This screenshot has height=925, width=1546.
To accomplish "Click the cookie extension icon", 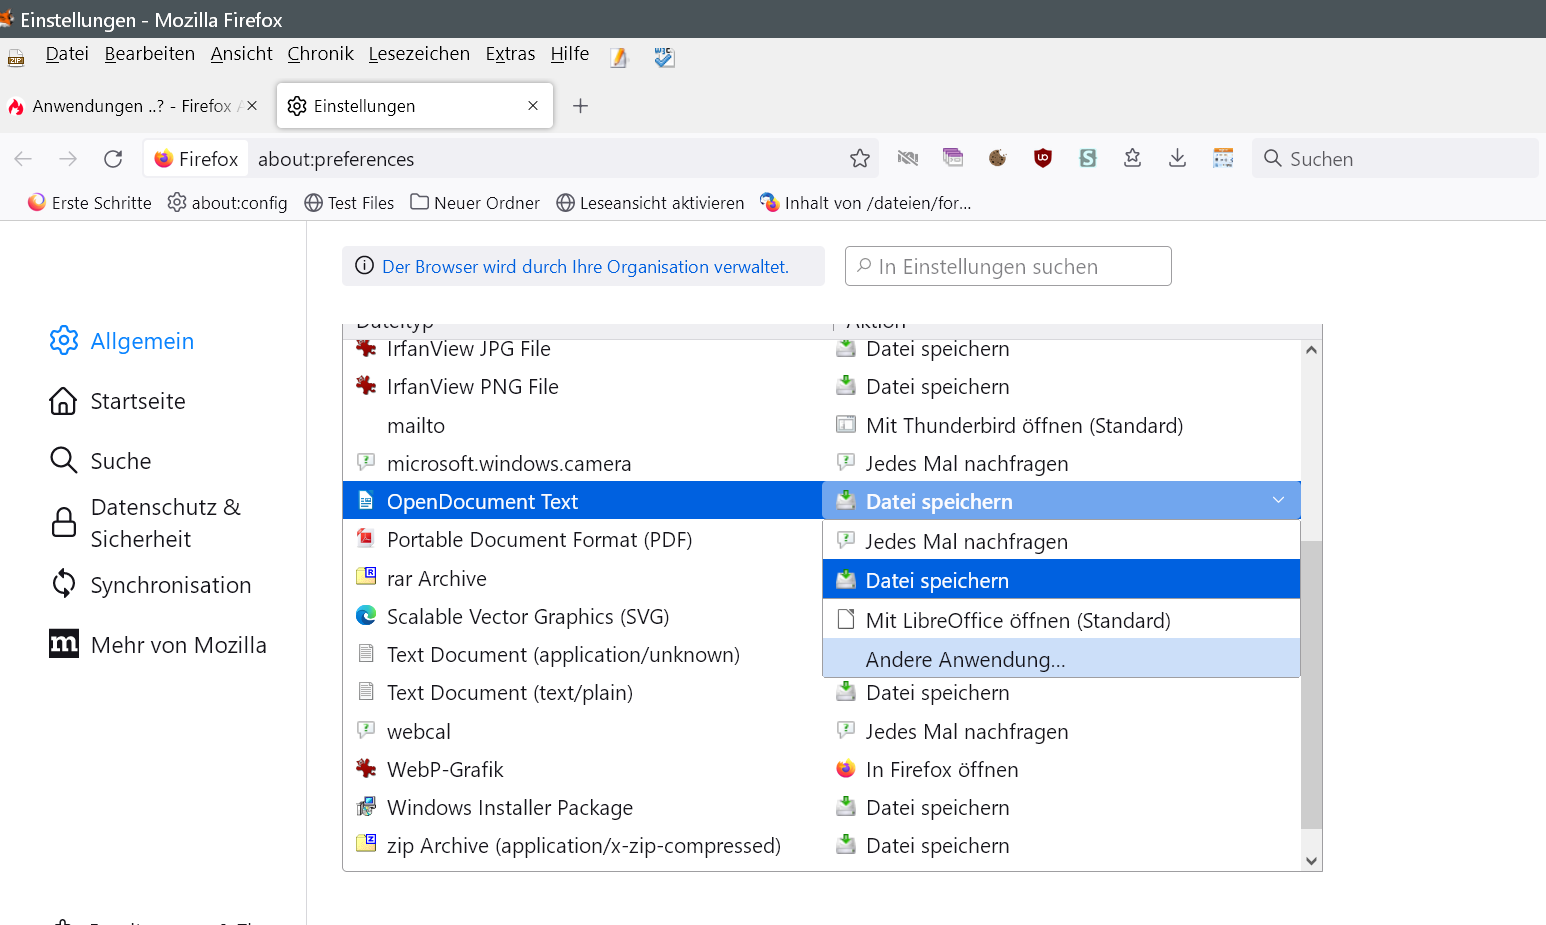I will coord(997,158).
